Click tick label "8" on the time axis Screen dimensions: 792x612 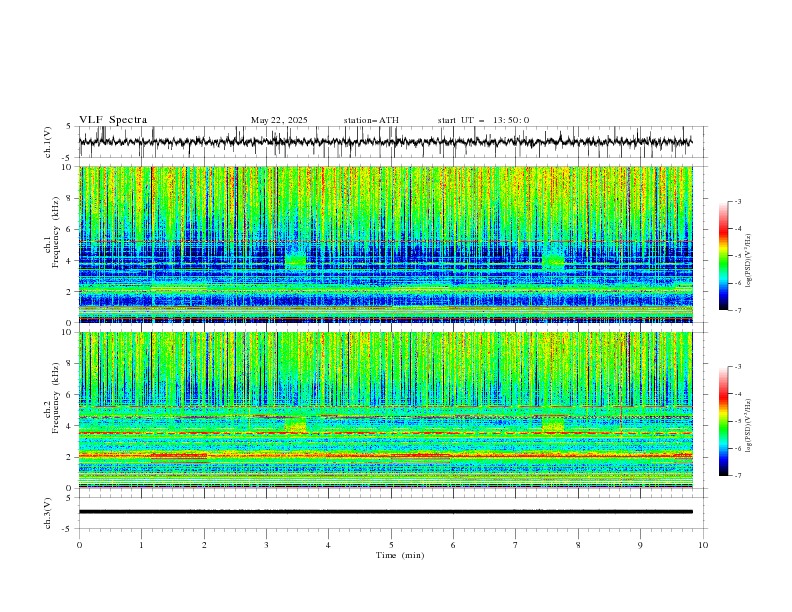tap(578, 545)
